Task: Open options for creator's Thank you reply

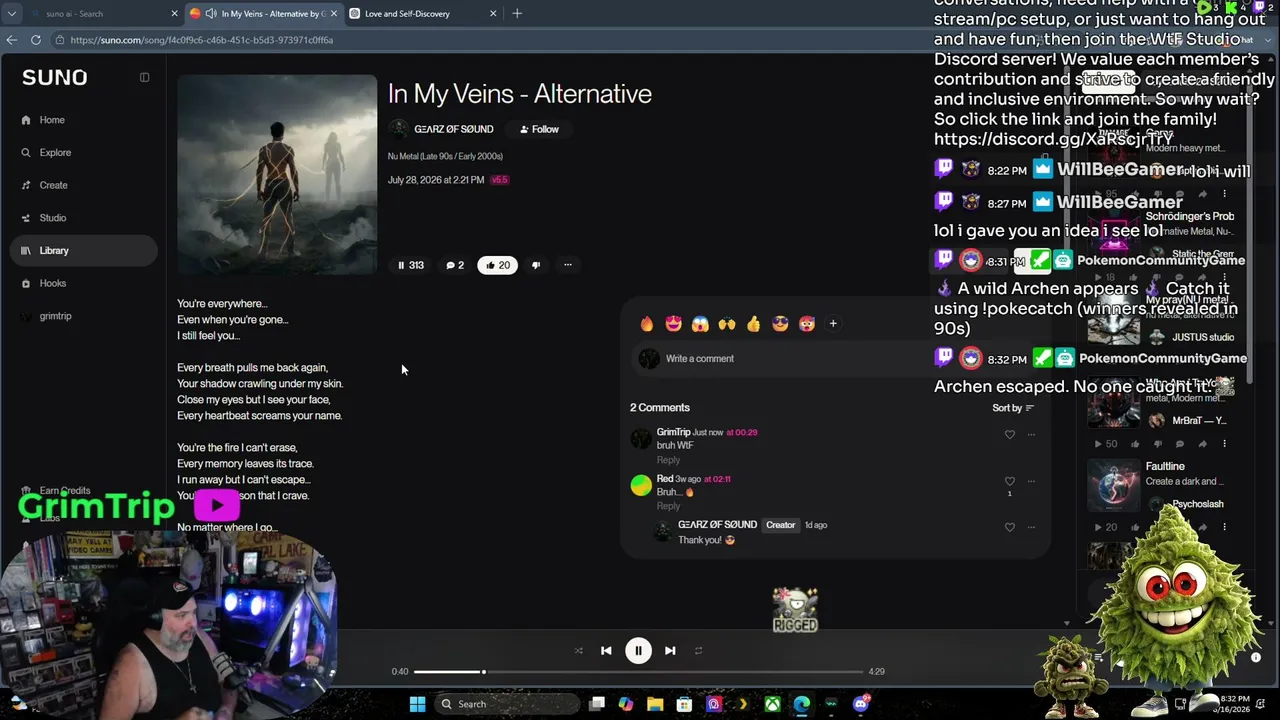Action: [x=1031, y=527]
